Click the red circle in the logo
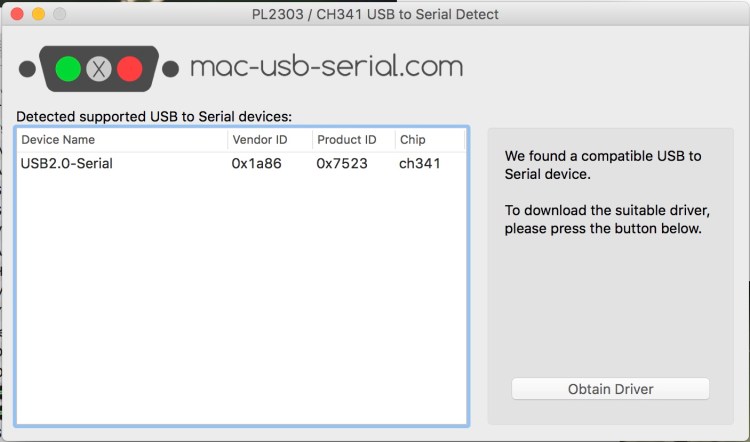The width and height of the screenshot is (750, 442). point(129,69)
